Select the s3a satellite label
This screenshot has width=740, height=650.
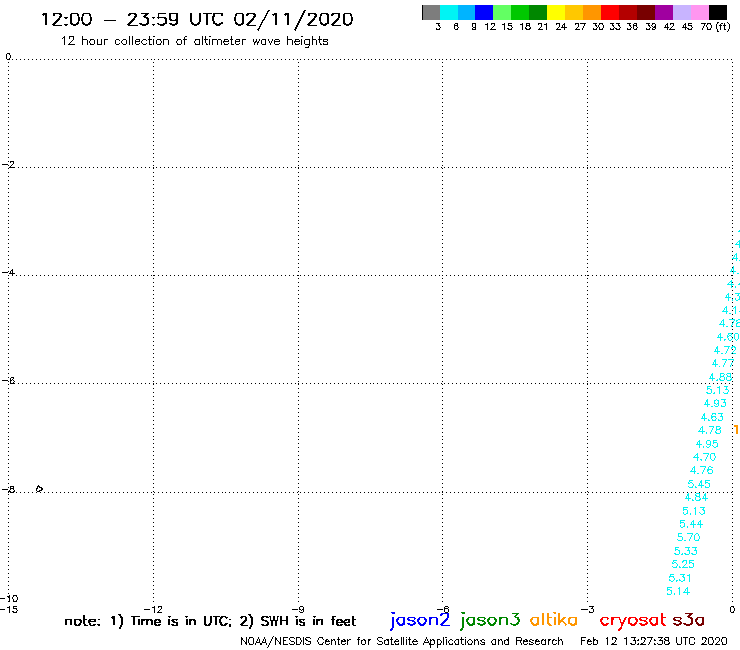[688, 620]
